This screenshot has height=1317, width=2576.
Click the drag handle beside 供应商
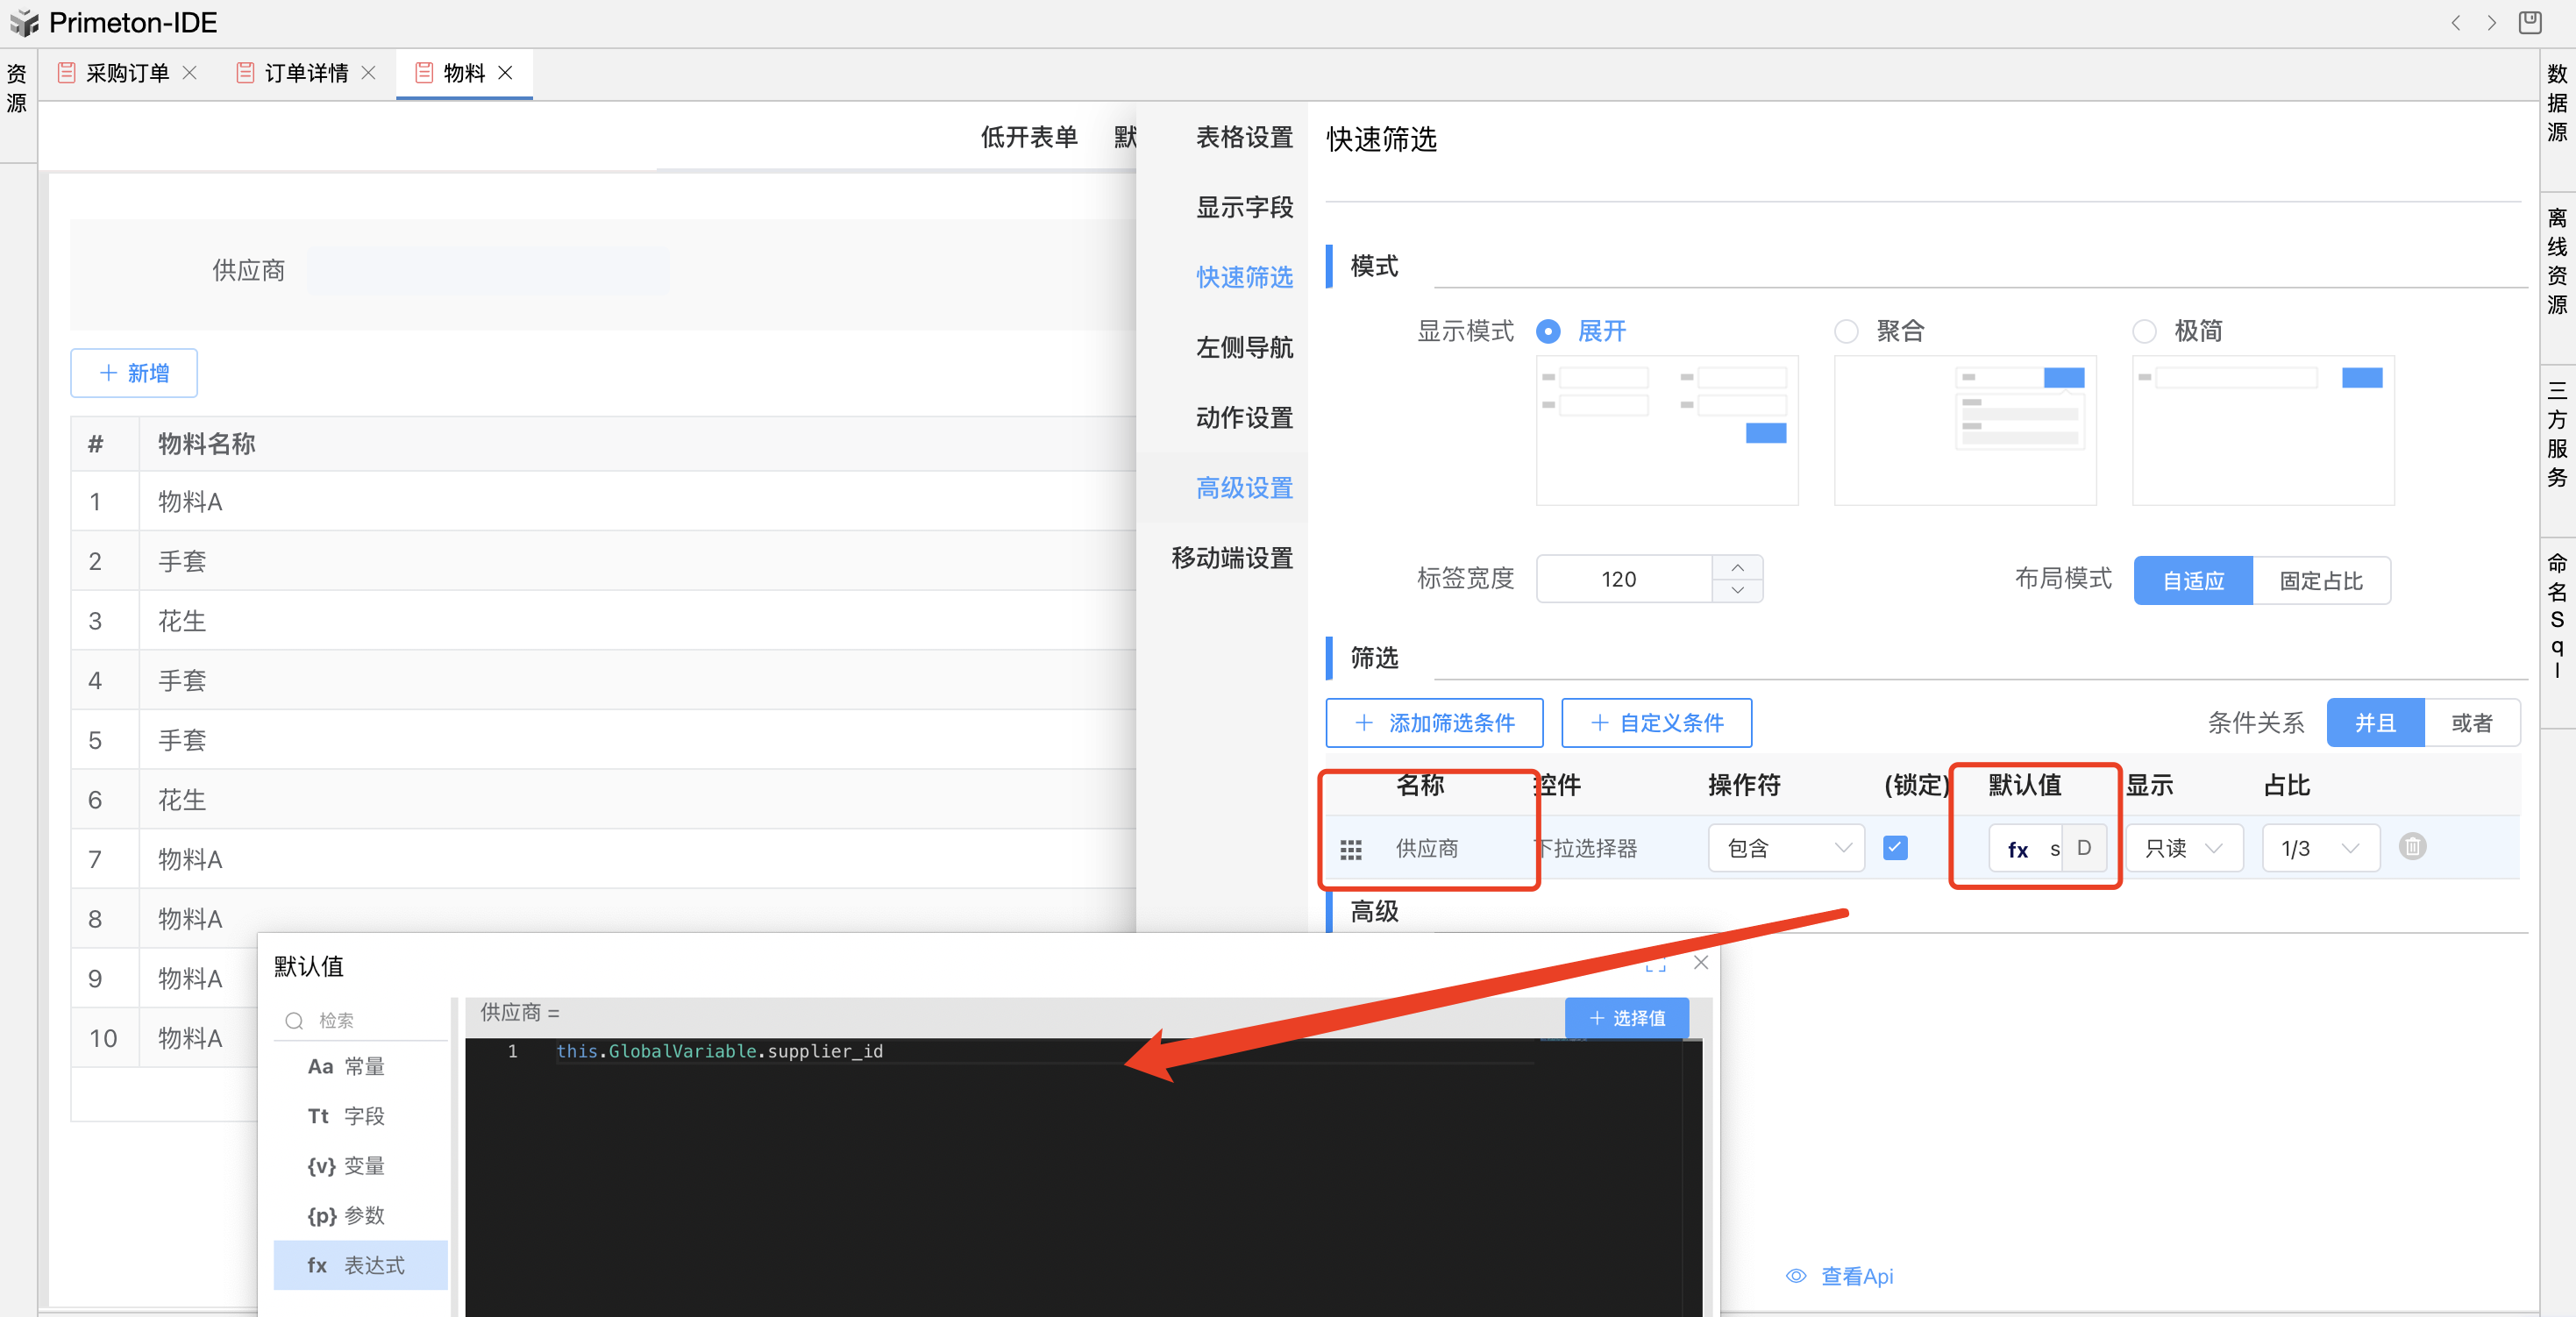coord(1350,849)
